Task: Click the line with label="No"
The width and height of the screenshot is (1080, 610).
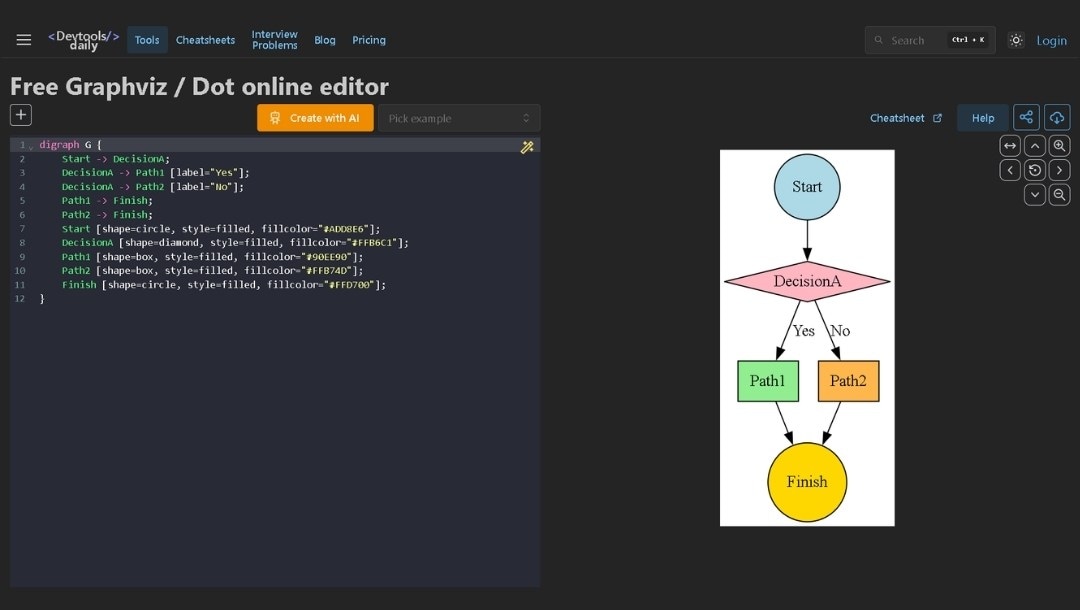Action: [153, 187]
